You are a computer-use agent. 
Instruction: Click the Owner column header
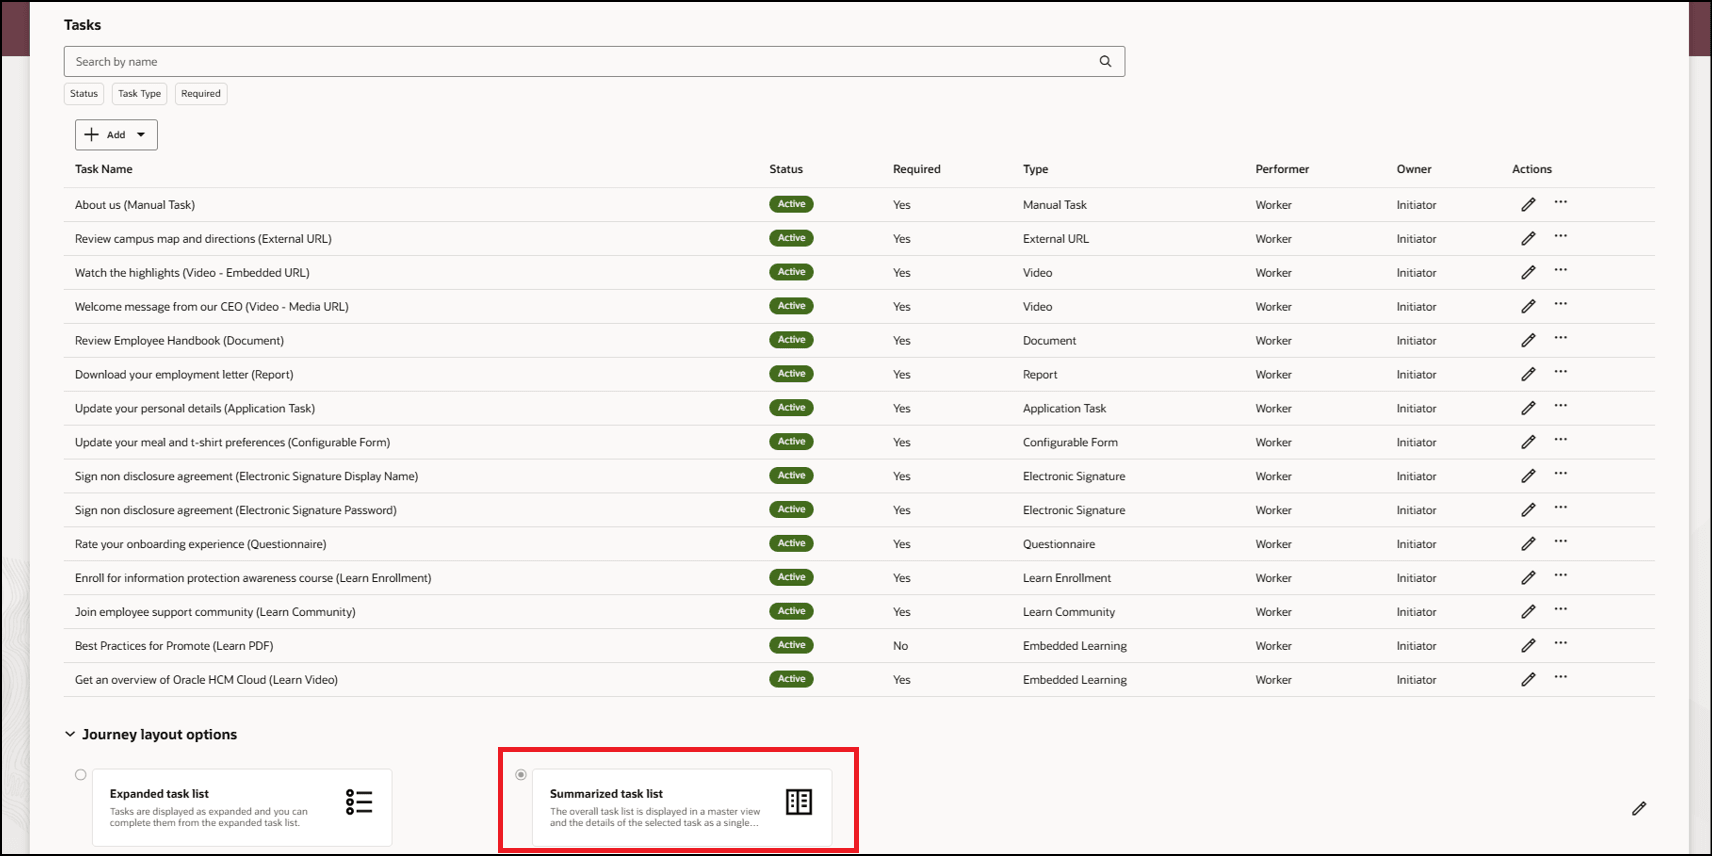click(x=1414, y=170)
